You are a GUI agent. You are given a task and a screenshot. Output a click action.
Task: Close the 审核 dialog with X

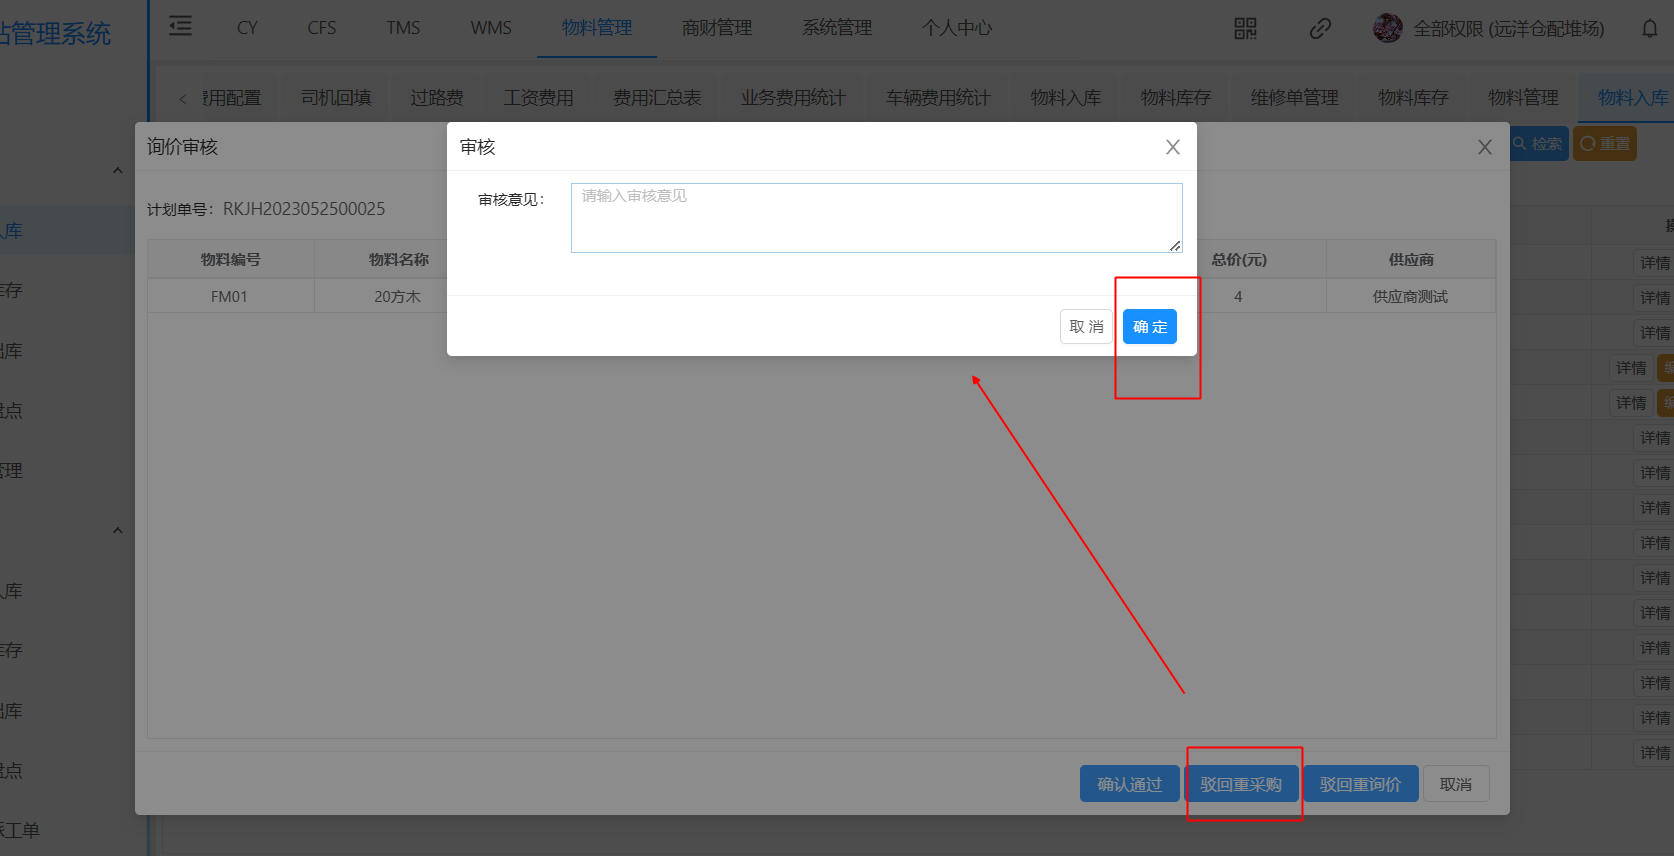pos(1173,147)
